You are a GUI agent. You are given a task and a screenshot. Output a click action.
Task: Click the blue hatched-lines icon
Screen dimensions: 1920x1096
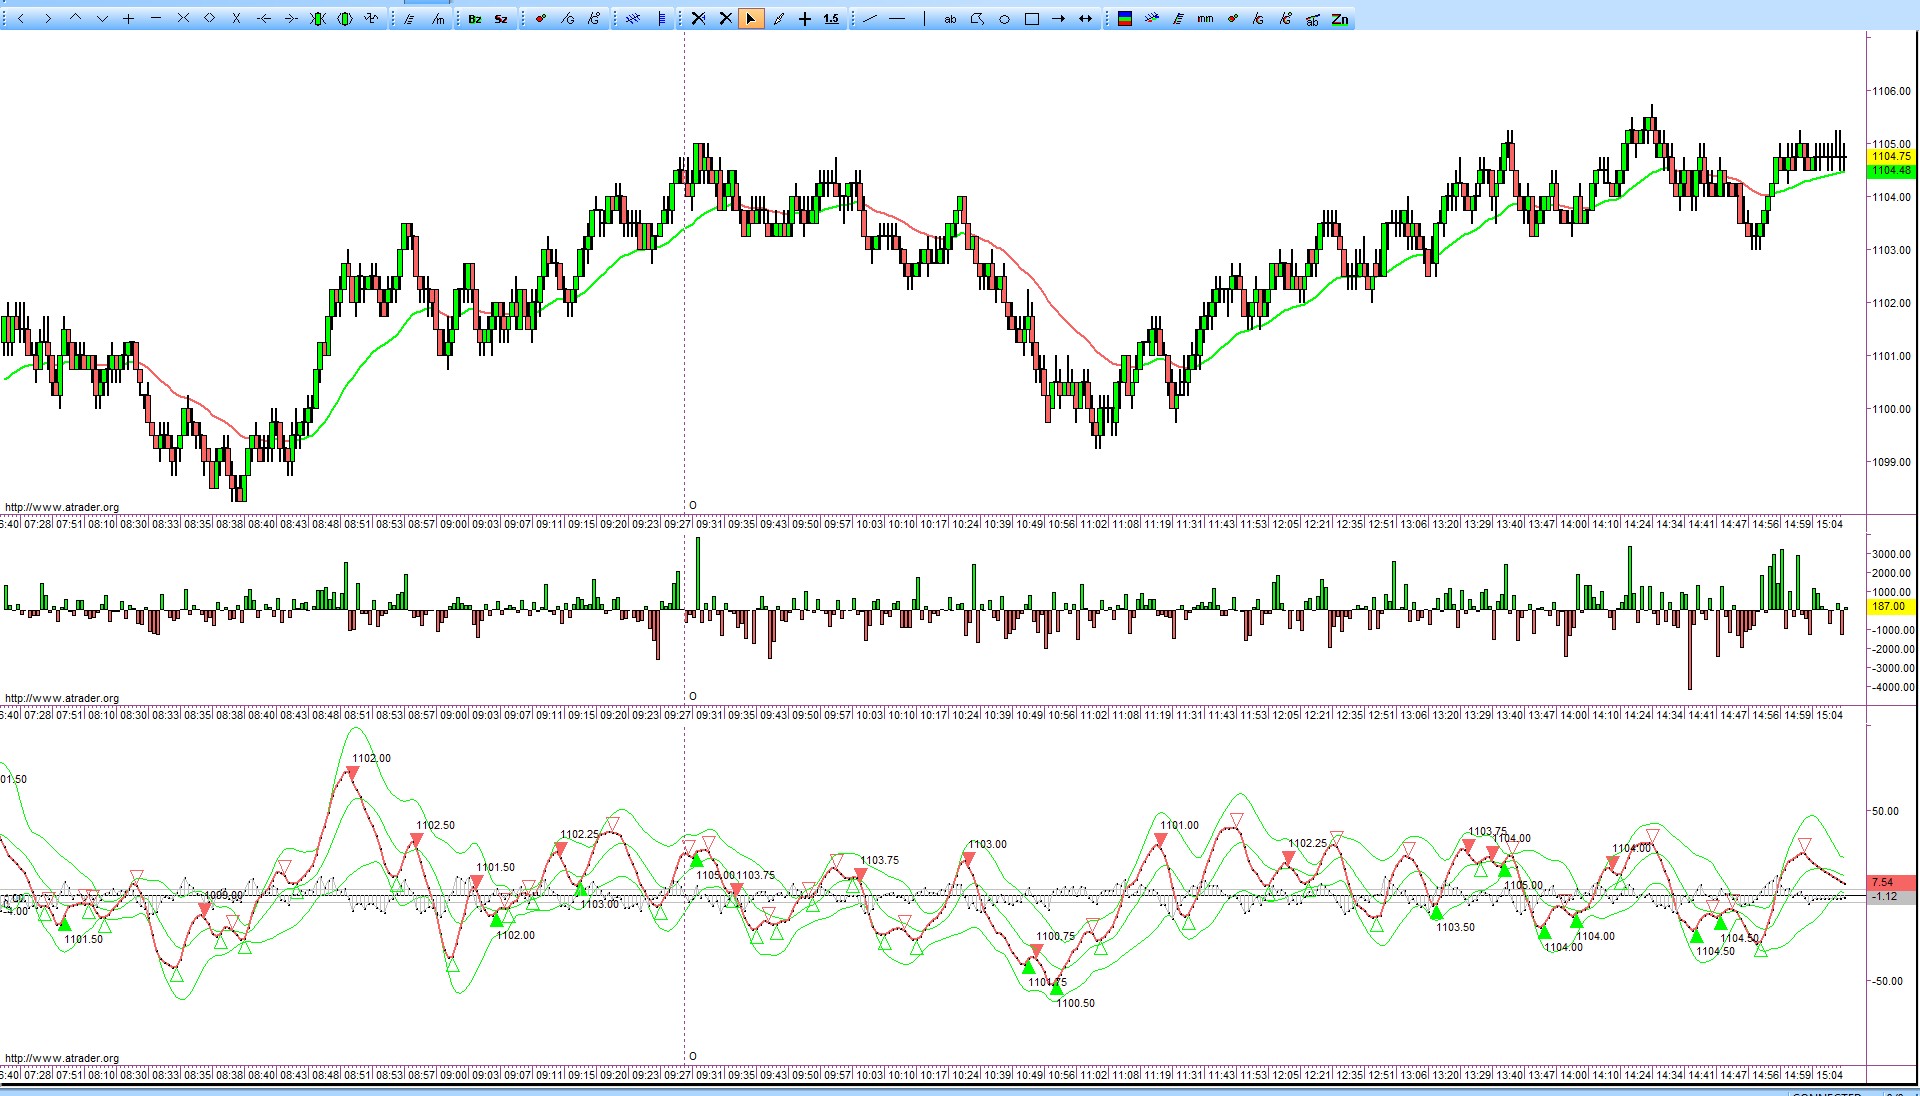click(633, 19)
